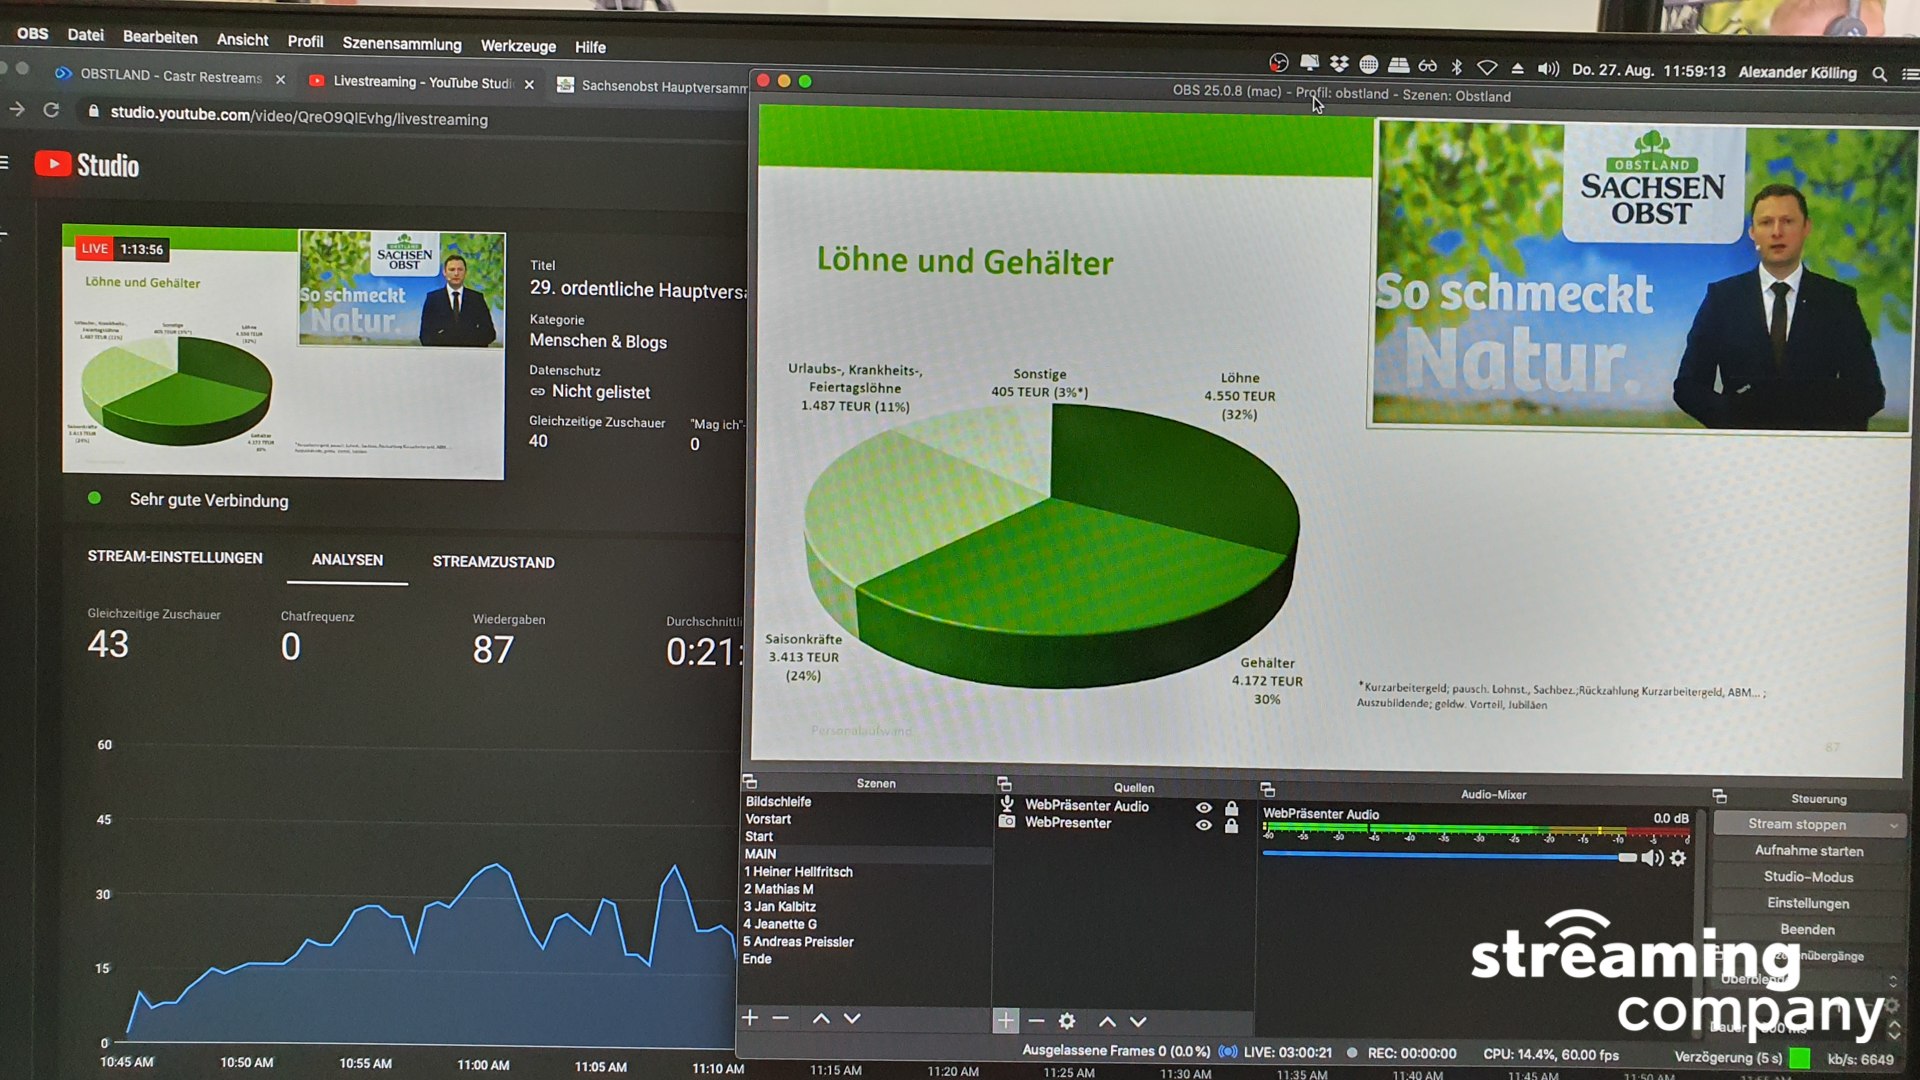Move selected source up in Quellen
Viewport: 1920px width, 1080px height.
1107,1021
